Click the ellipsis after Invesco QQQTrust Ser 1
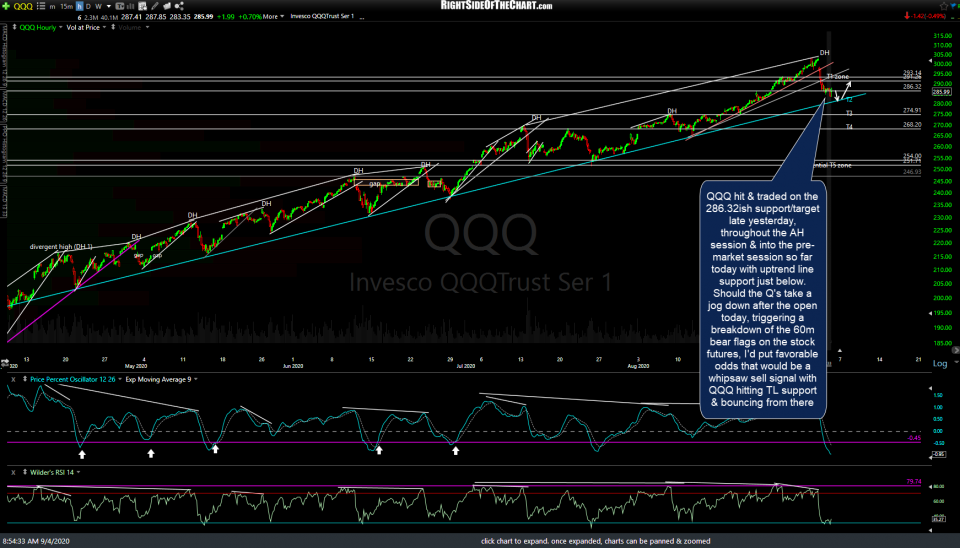The width and height of the screenshot is (960, 548). (x=362, y=17)
